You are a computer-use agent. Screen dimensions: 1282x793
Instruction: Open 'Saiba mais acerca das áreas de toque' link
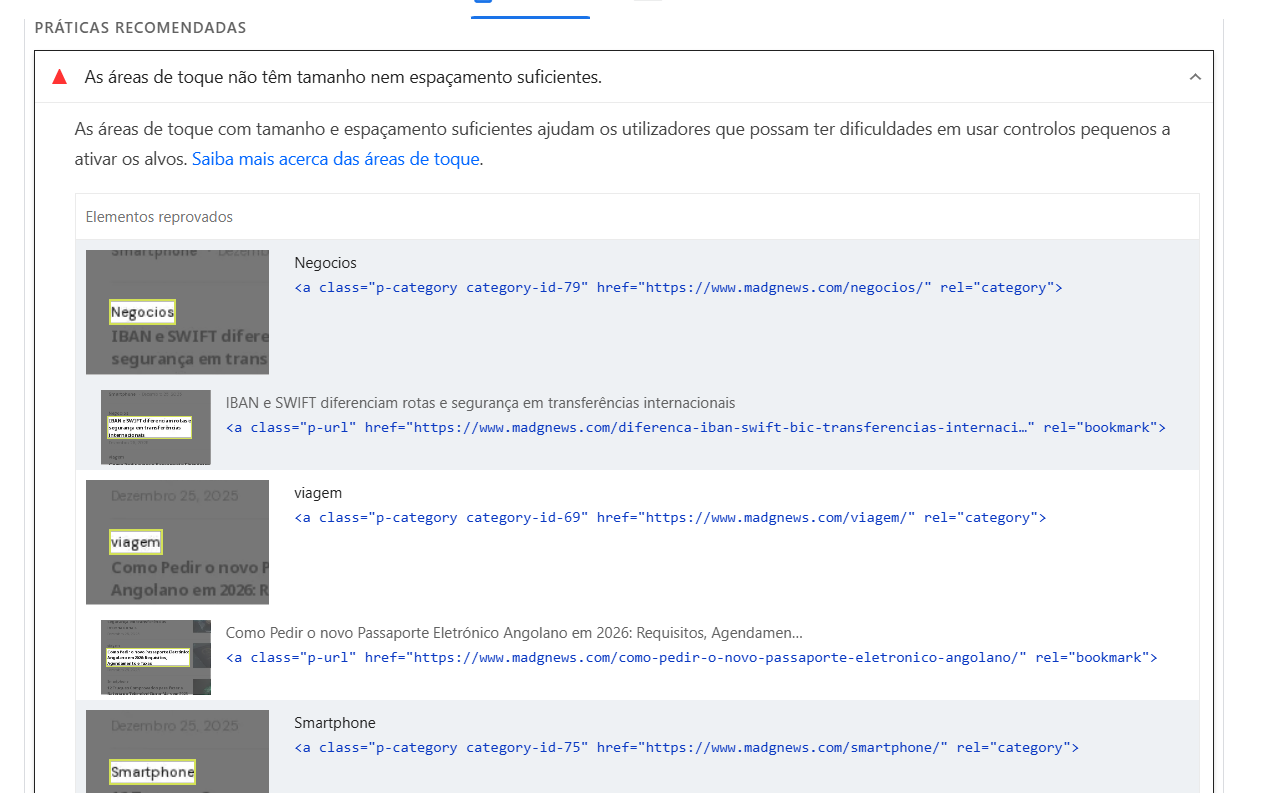pos(335,159)
